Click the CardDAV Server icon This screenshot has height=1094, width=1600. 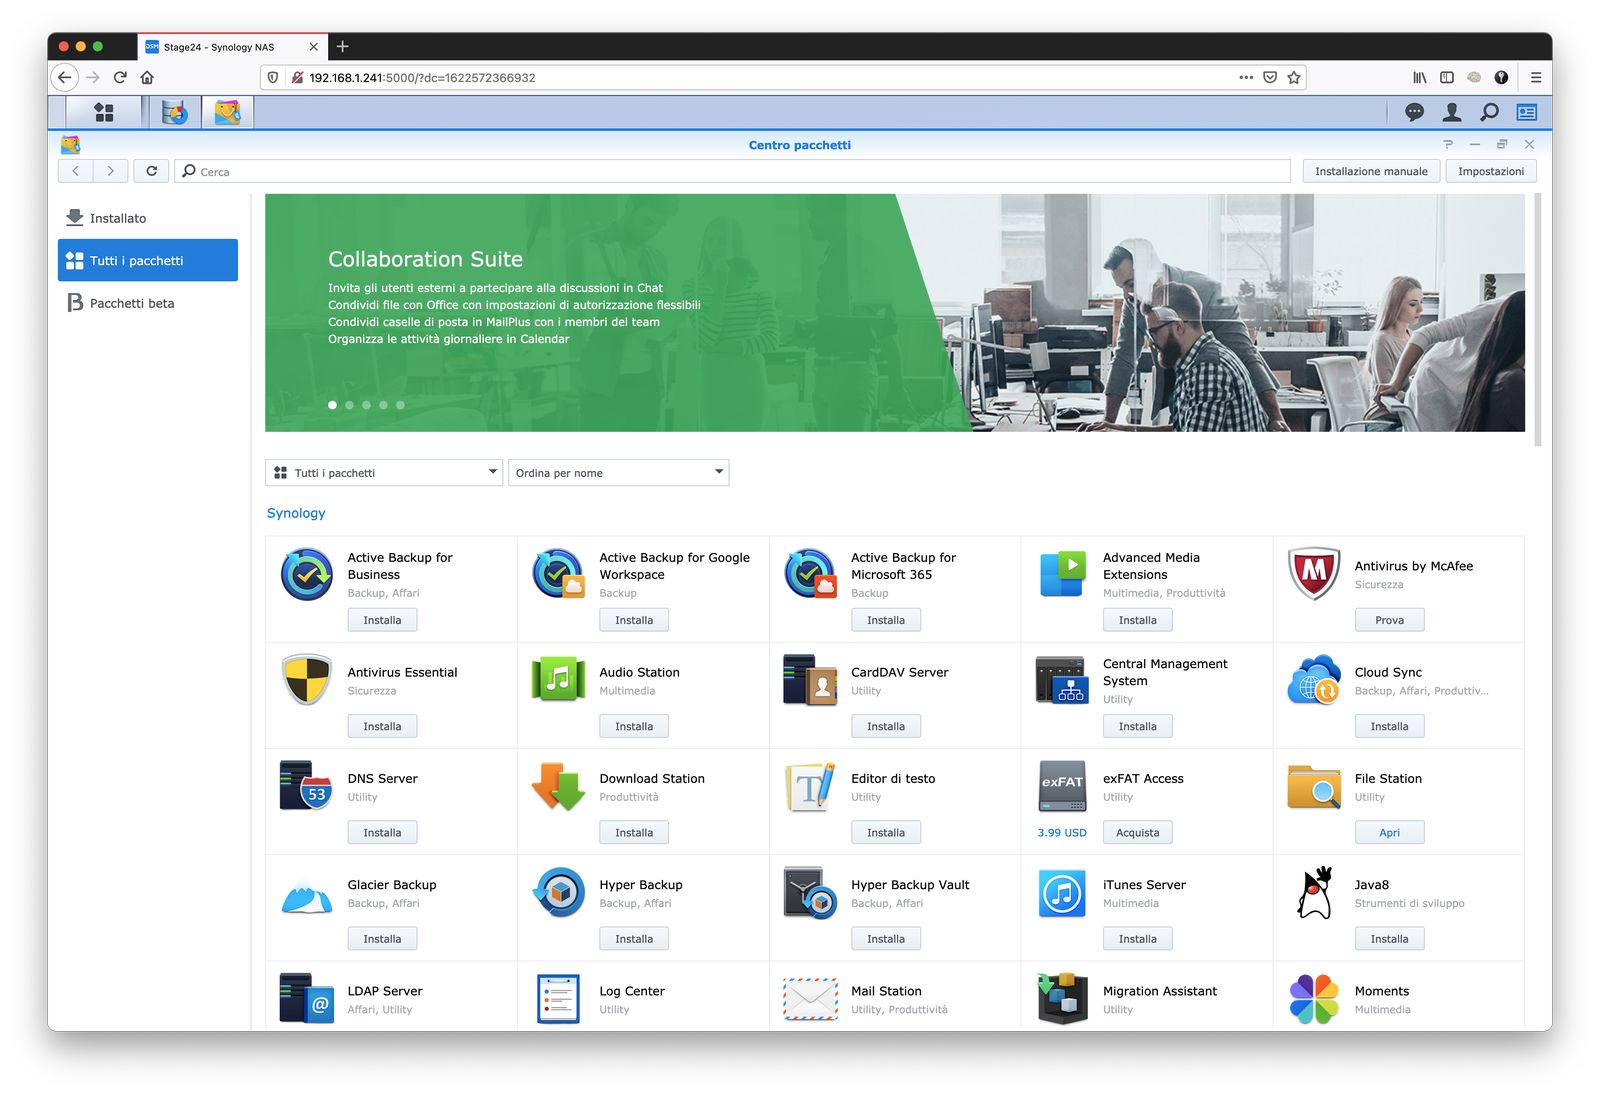click(x=810, y=680)
